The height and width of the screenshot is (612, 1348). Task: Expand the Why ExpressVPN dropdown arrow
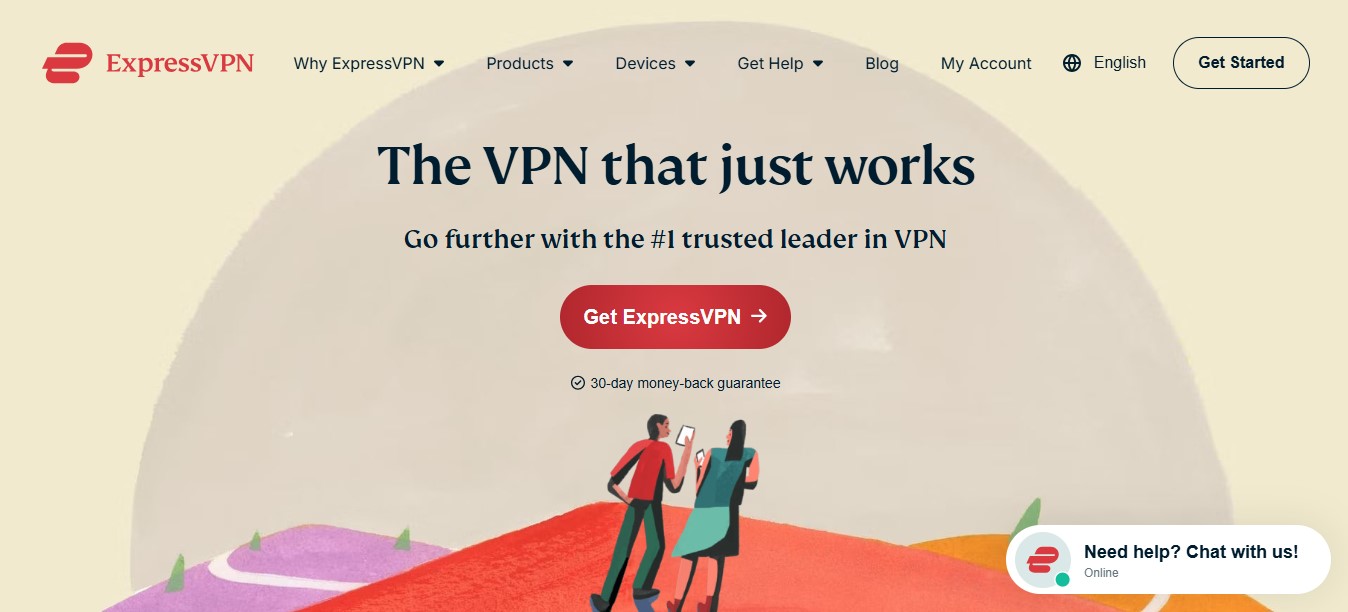pos(439,64)
